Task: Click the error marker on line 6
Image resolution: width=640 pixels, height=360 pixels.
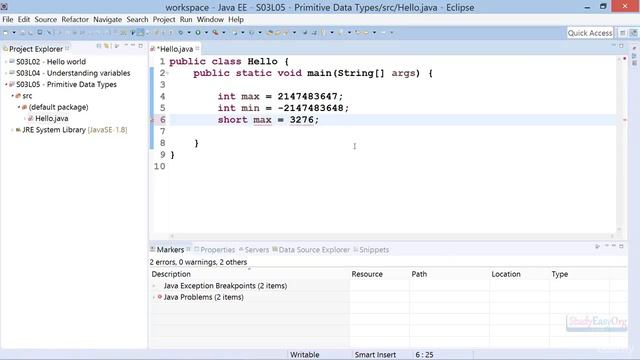Action: 152,120
